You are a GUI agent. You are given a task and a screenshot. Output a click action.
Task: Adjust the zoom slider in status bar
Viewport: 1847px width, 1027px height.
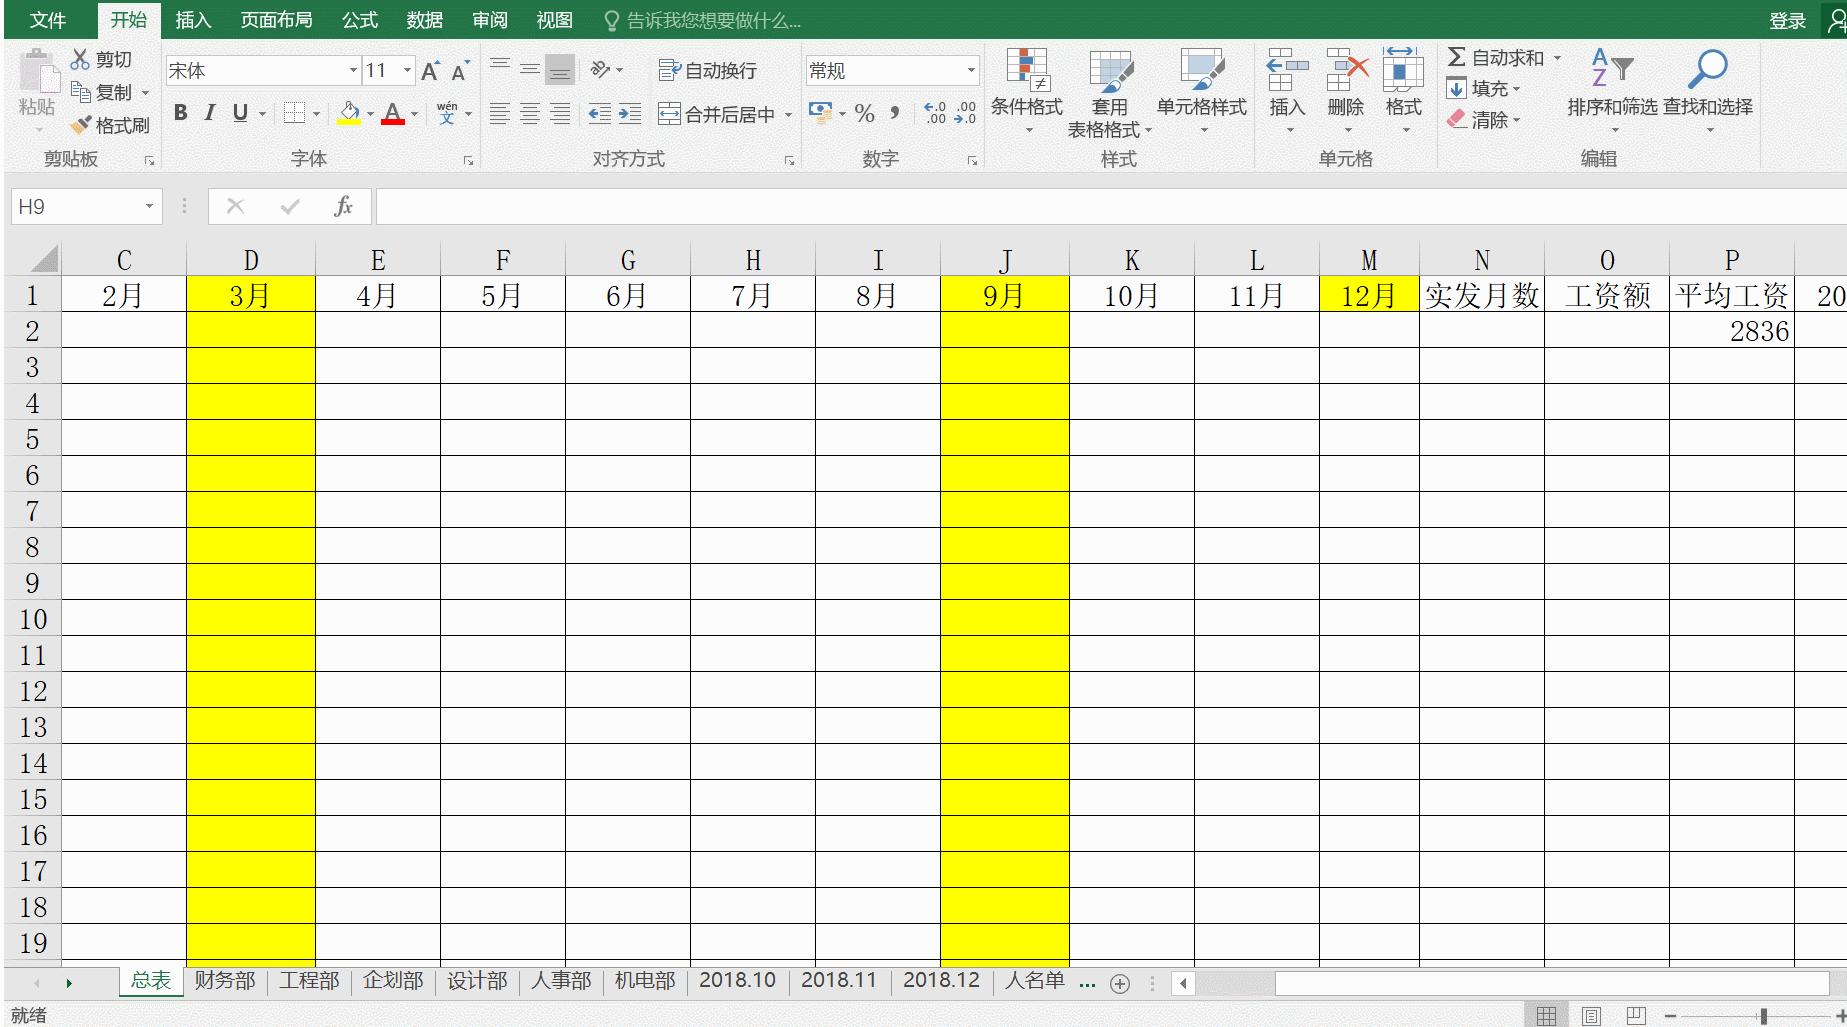(x=1763, y=1016)
